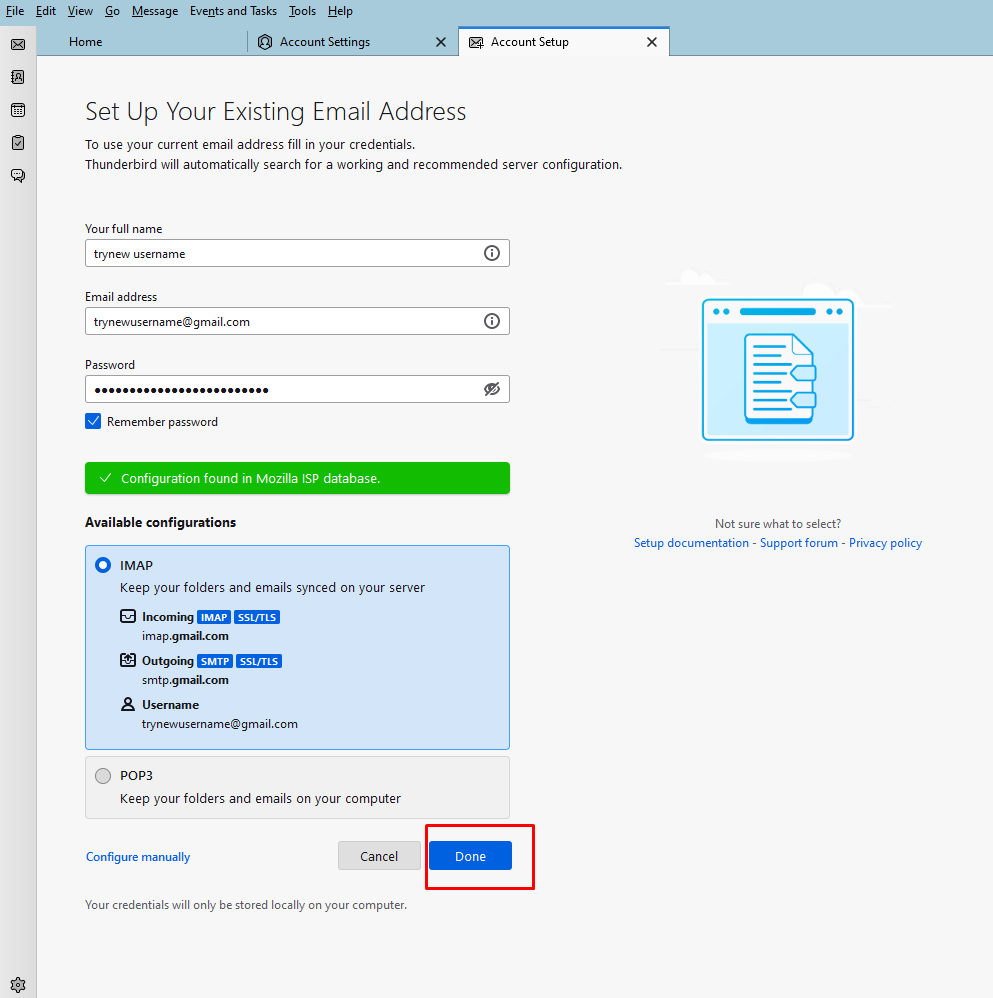
Task: Click the Cancel button
Action: pyautogui.click(x=379, y=856)
